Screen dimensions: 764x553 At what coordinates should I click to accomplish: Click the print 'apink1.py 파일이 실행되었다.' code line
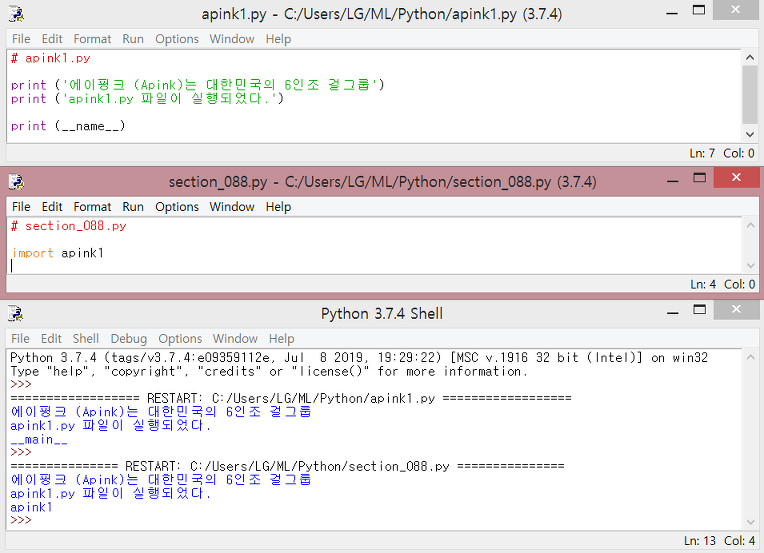(147, 99)
